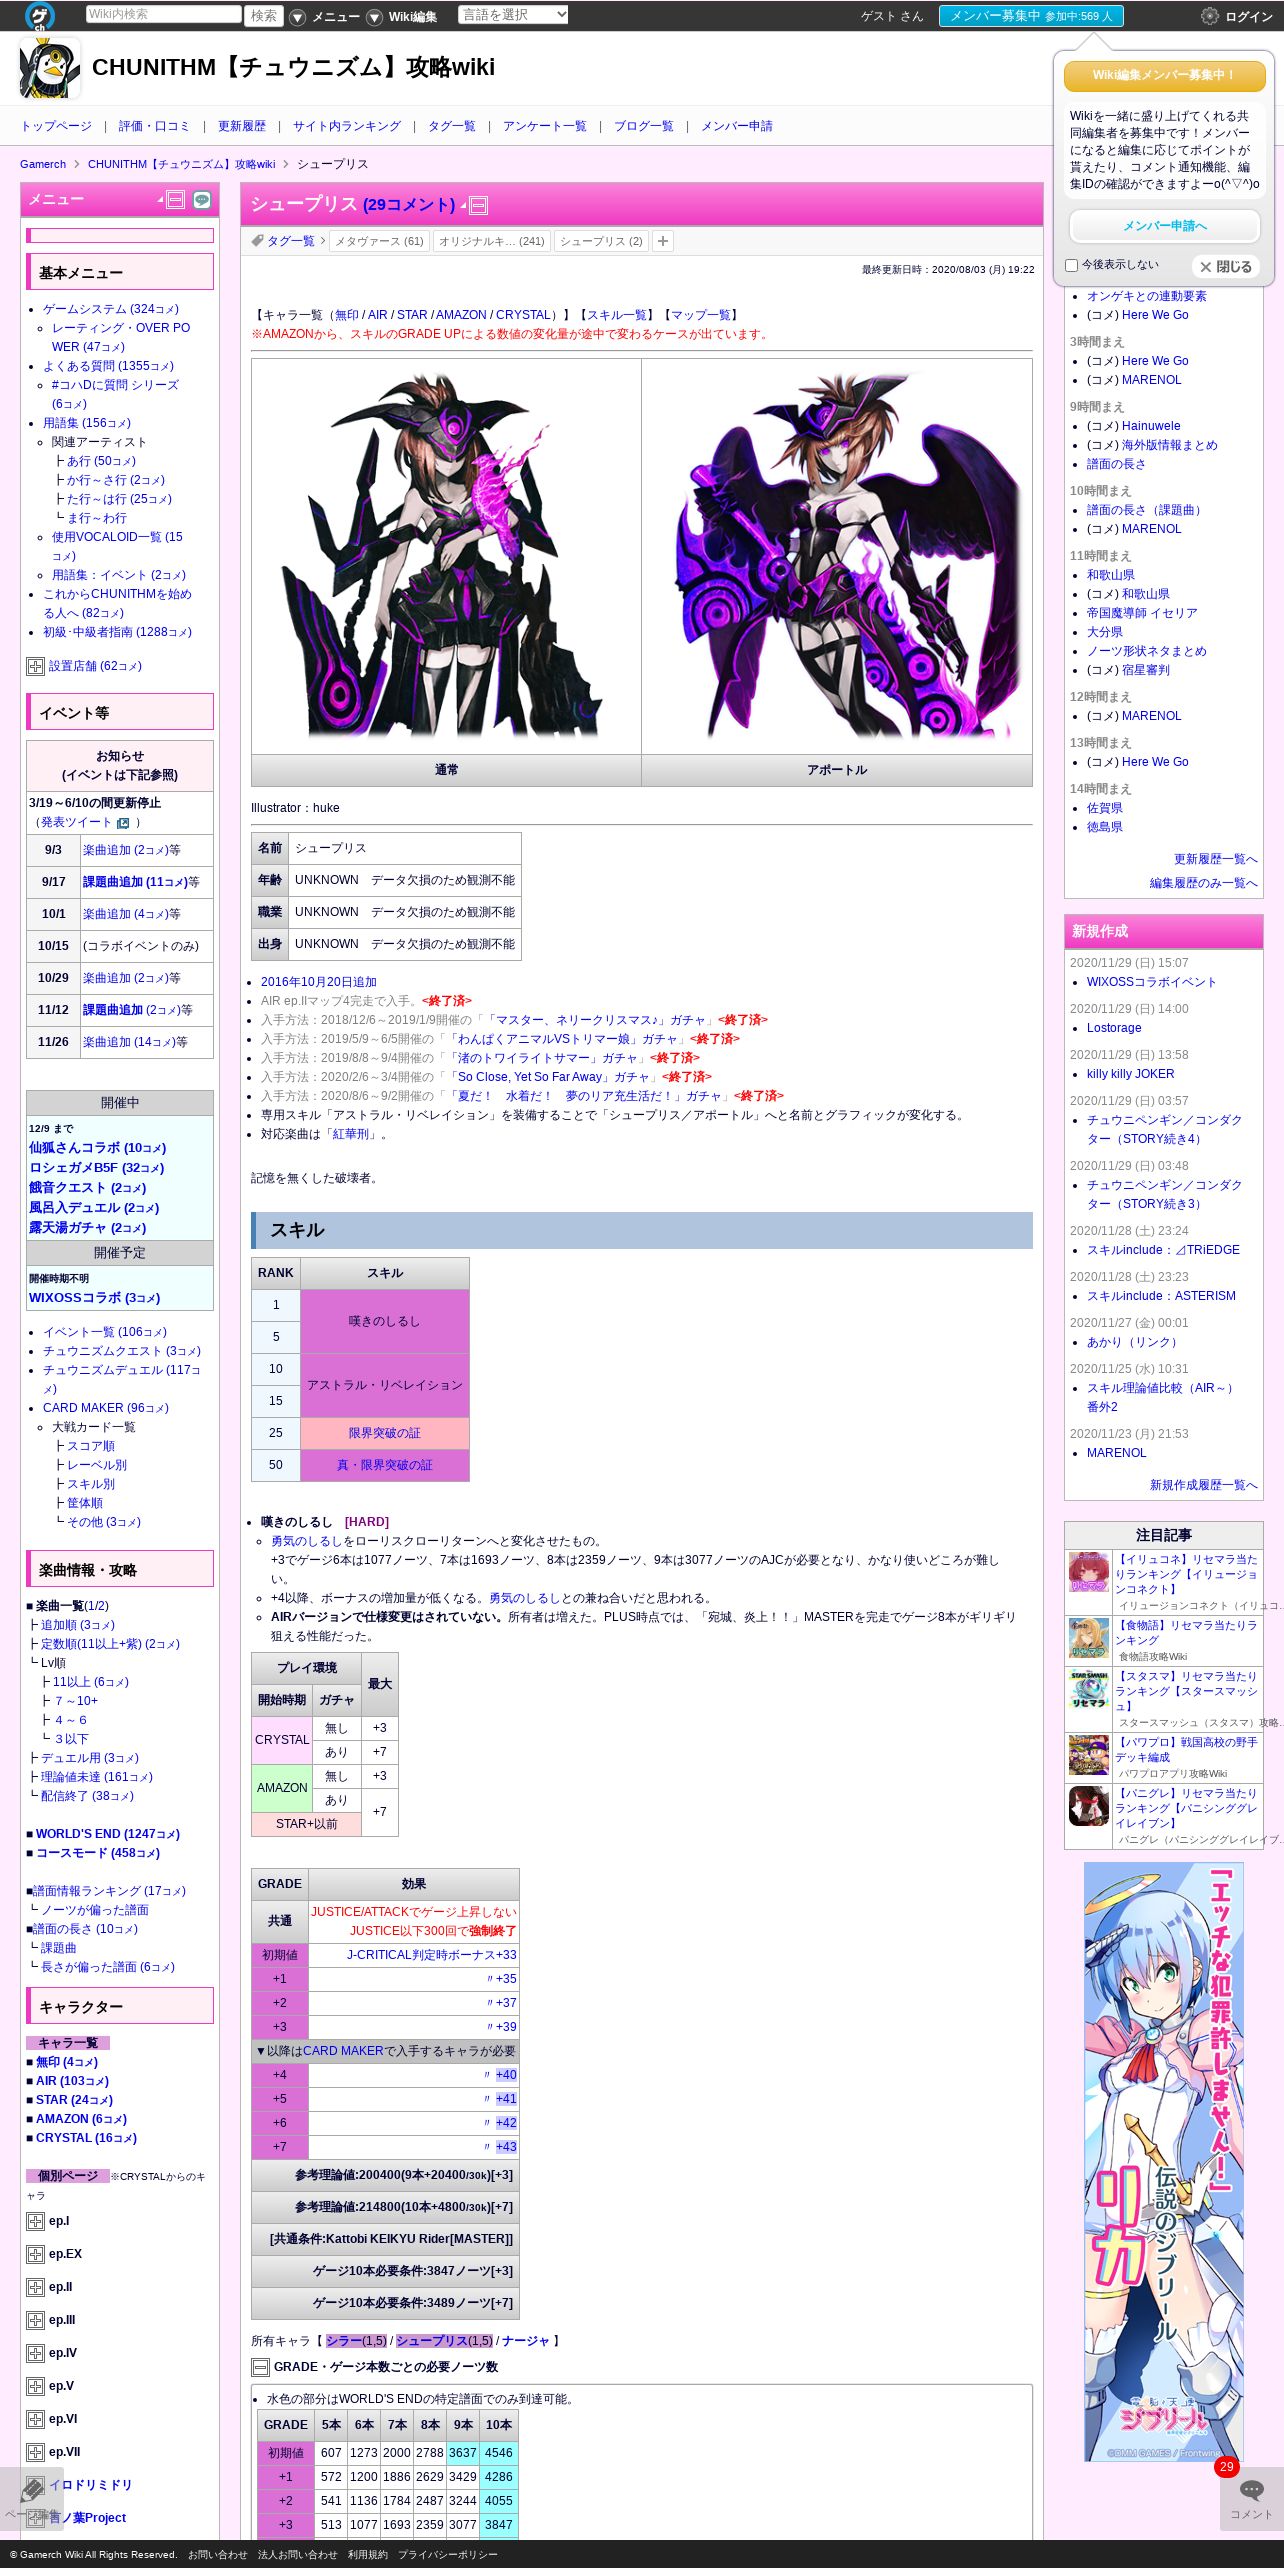The image size is (1284, 2568).
Task: Collapse the メニュー sidebar panel via minus icon
Action: (x=176, y=200)
